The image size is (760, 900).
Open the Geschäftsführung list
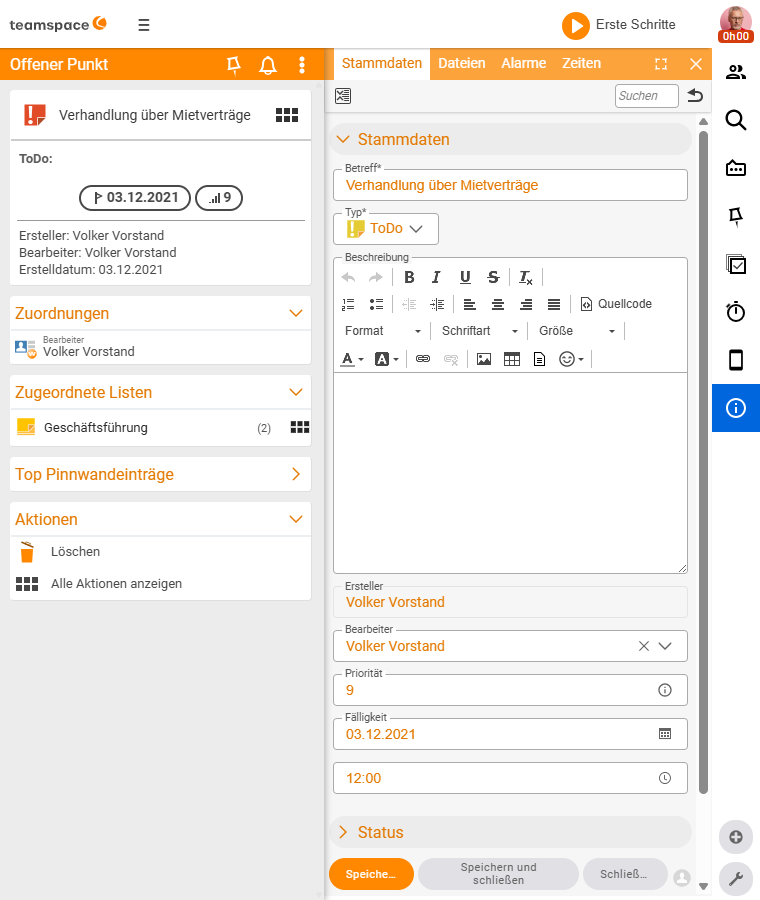click(96, 428)
